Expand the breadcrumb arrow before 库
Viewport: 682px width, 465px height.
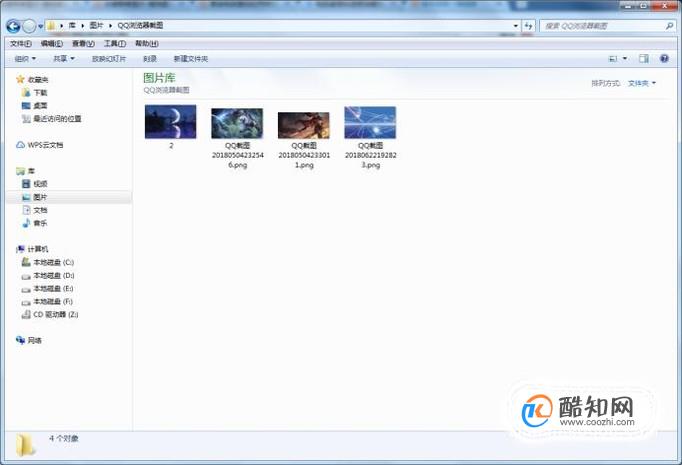click(x=61, y=26)
